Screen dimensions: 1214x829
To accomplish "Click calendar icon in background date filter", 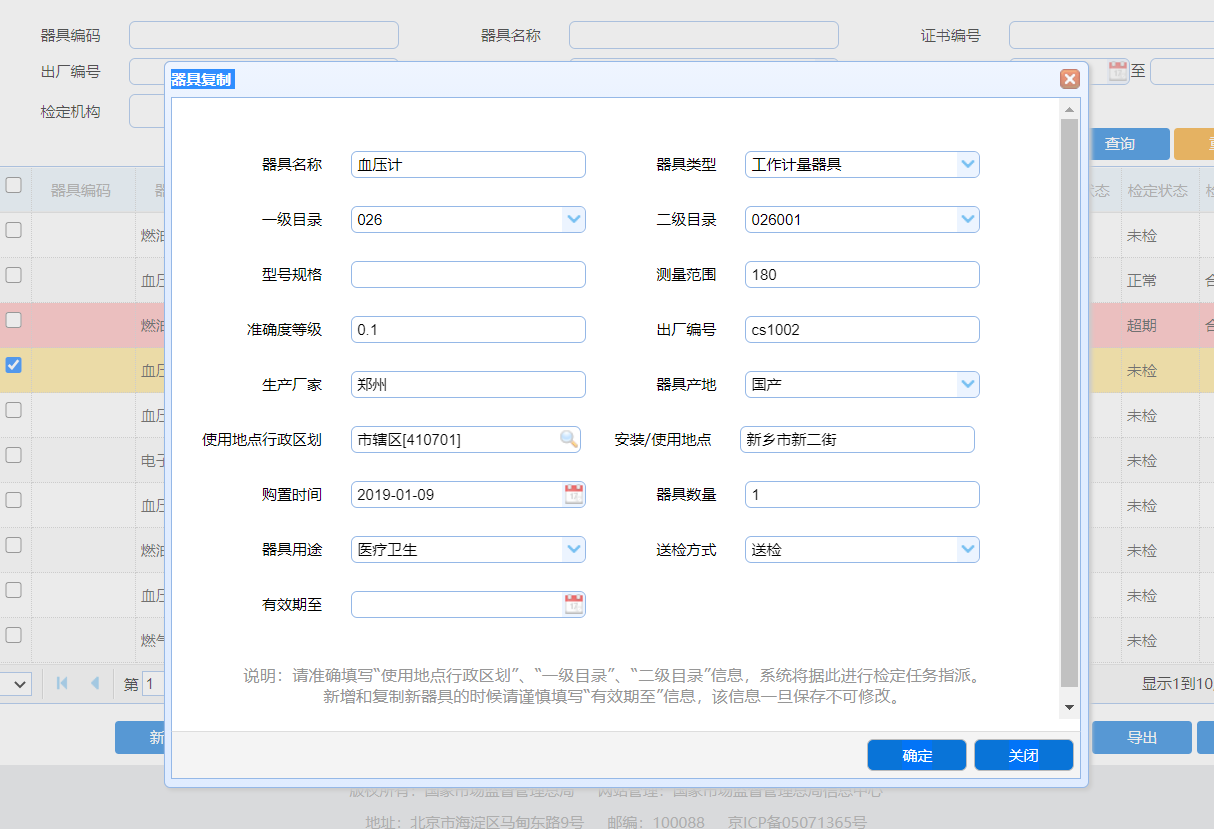I will (1118, 71).
